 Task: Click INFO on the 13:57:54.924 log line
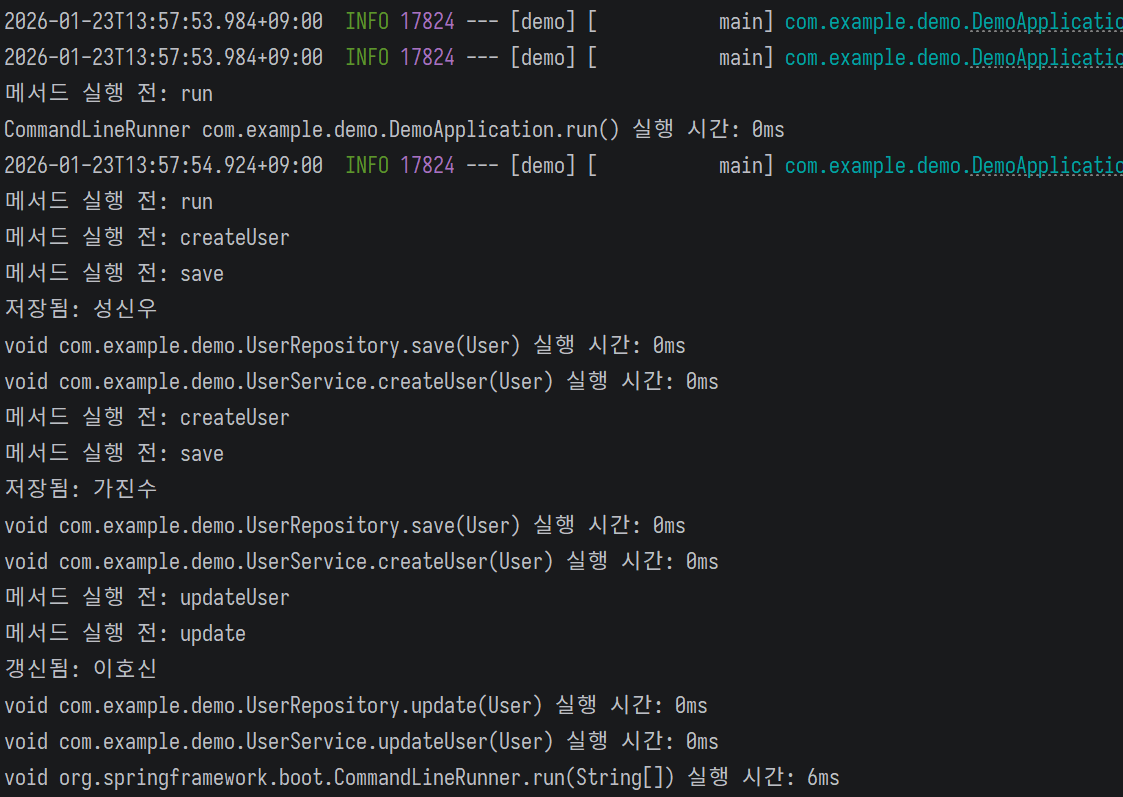tap(367, 166)
